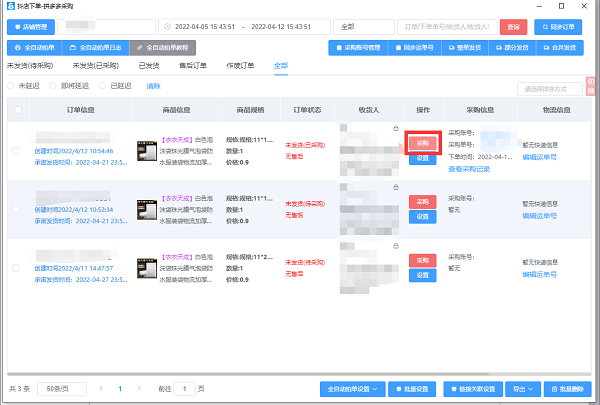Open the 全自动拍单教程 tutorial

(x=163, y=48)
